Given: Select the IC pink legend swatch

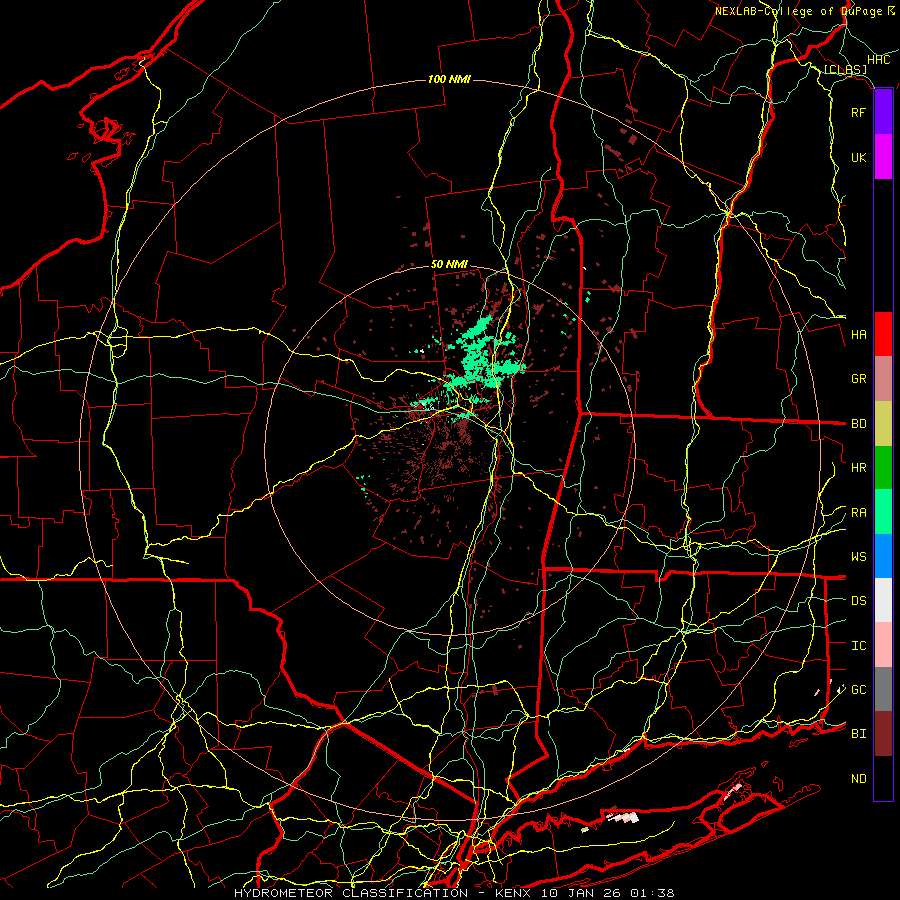Looking at the screenshot, I should click(883, 645).
